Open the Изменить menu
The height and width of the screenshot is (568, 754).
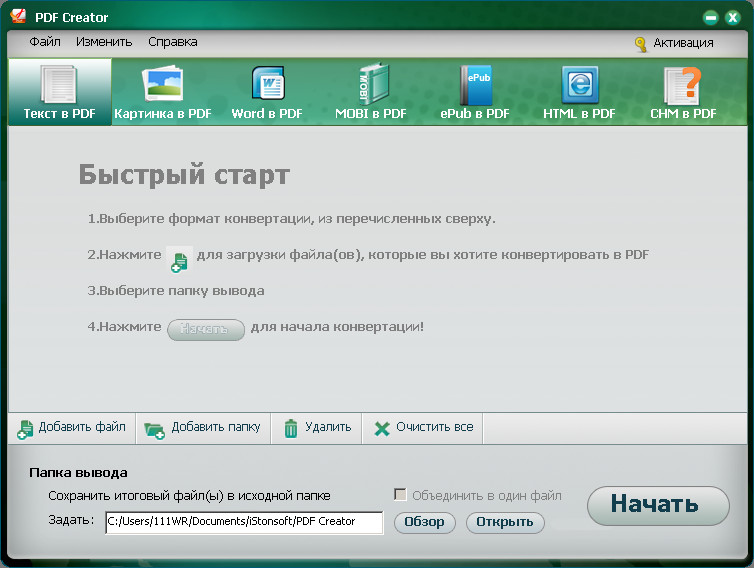click(x=104, y=42)
